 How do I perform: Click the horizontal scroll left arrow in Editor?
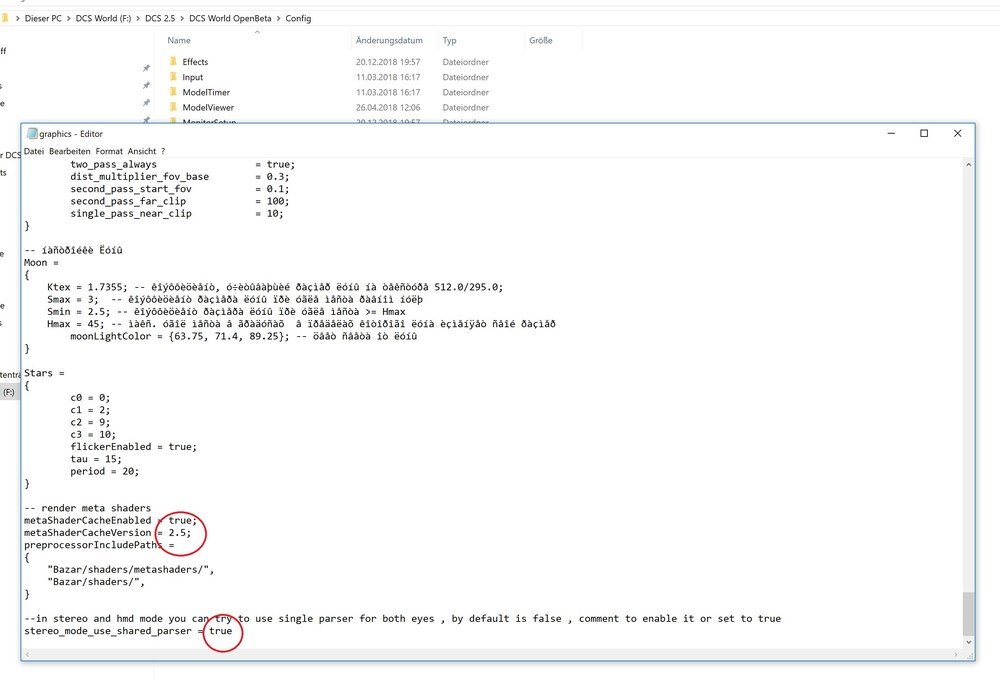point(27,654)
